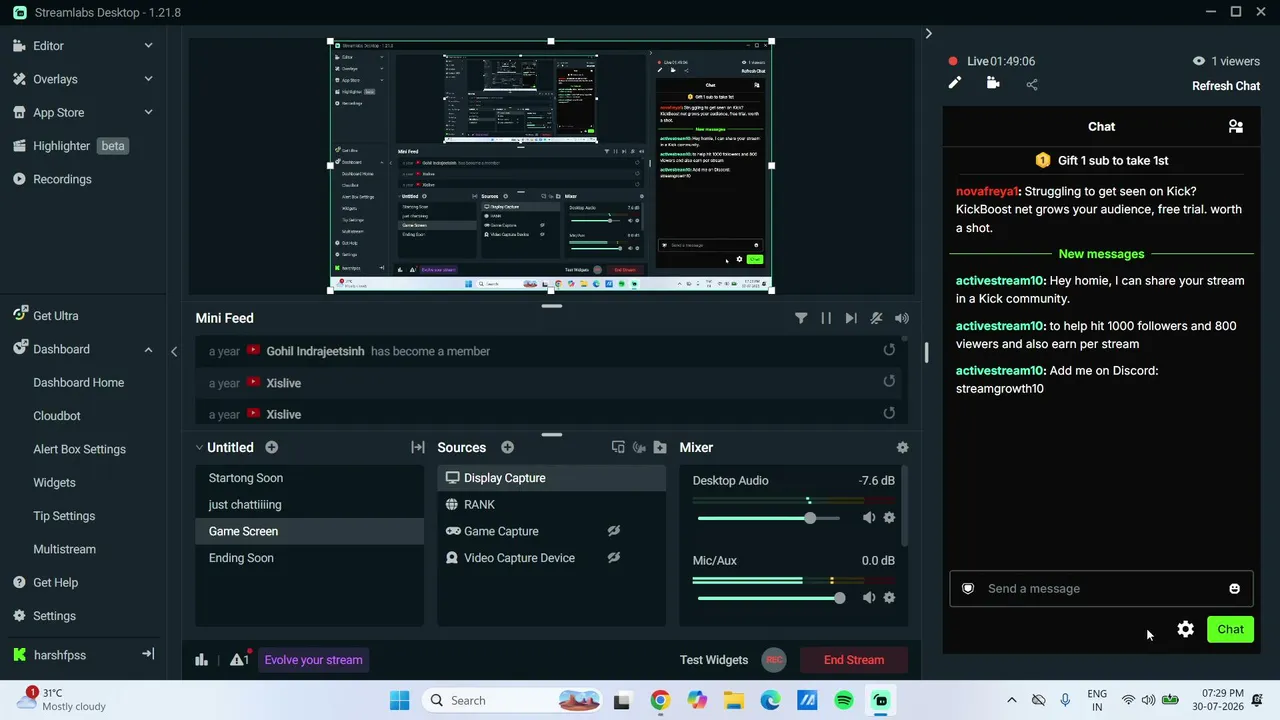This screenshot has height=720, width=1280.
Task: Open Mic/Aux settings gear
Action: (889, 597)
